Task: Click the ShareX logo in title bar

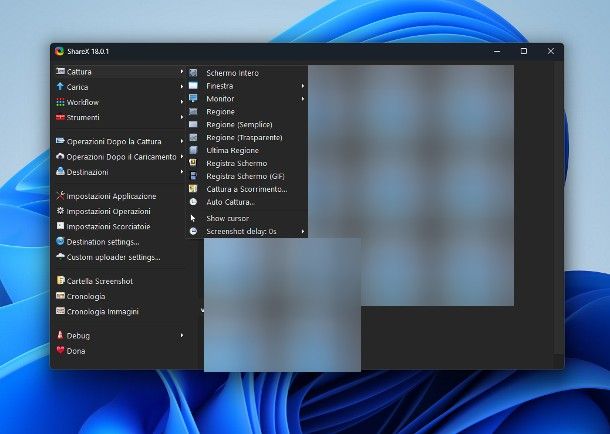Action: (59, 51)
